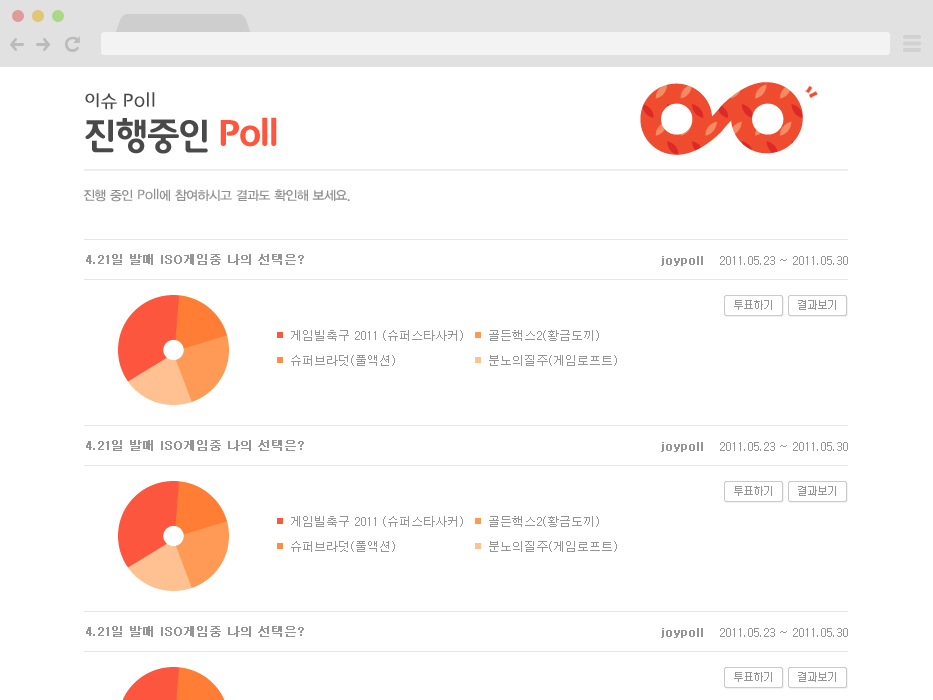
Task: Open the first poll title 4.21일 발매 ISO게임중
Action: tap(195, 260)
